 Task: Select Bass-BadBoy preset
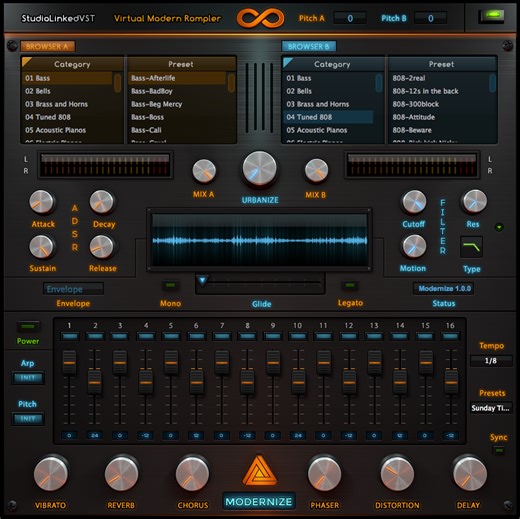(177, 91)
